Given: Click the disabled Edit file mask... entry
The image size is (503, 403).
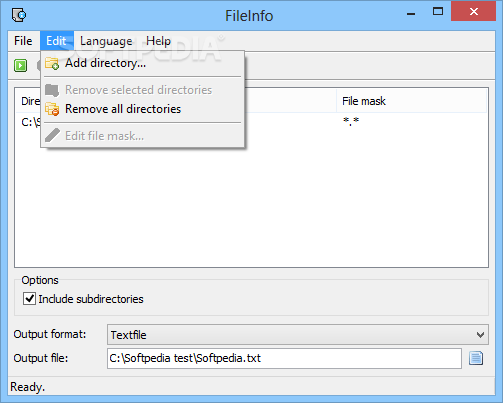Looking at the screenshot, I should [143, 136].
